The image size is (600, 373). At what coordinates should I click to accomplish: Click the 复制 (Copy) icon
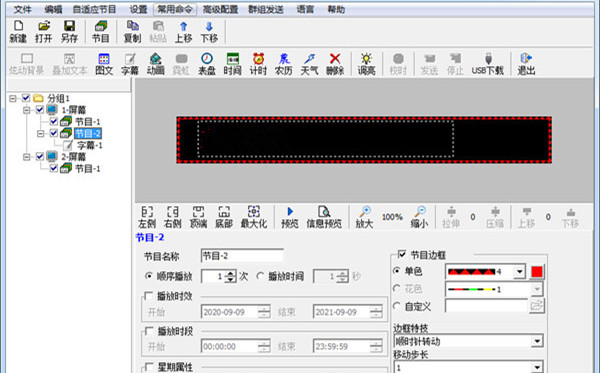(132, 31)
